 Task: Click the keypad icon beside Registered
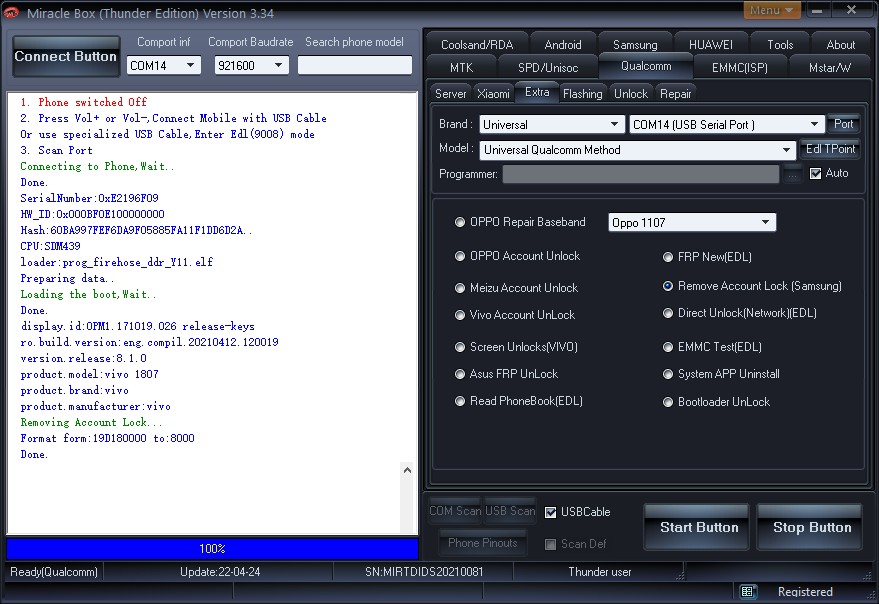click(747, 591)
